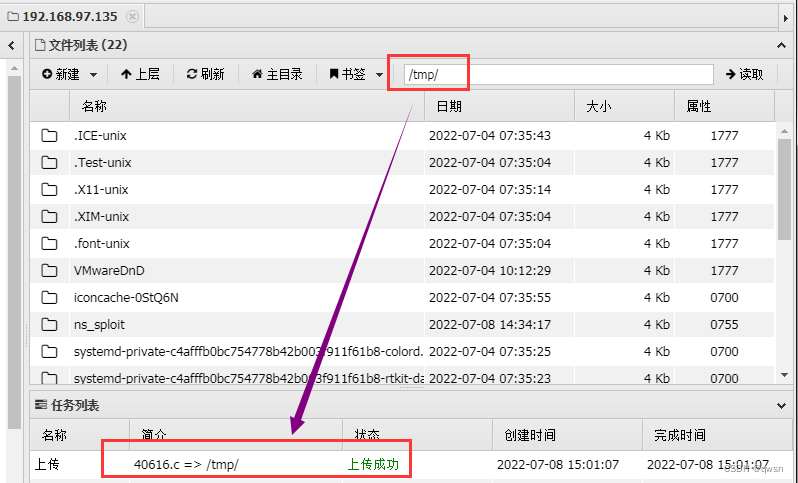Go to home directory with 主目录

[277, 74]
